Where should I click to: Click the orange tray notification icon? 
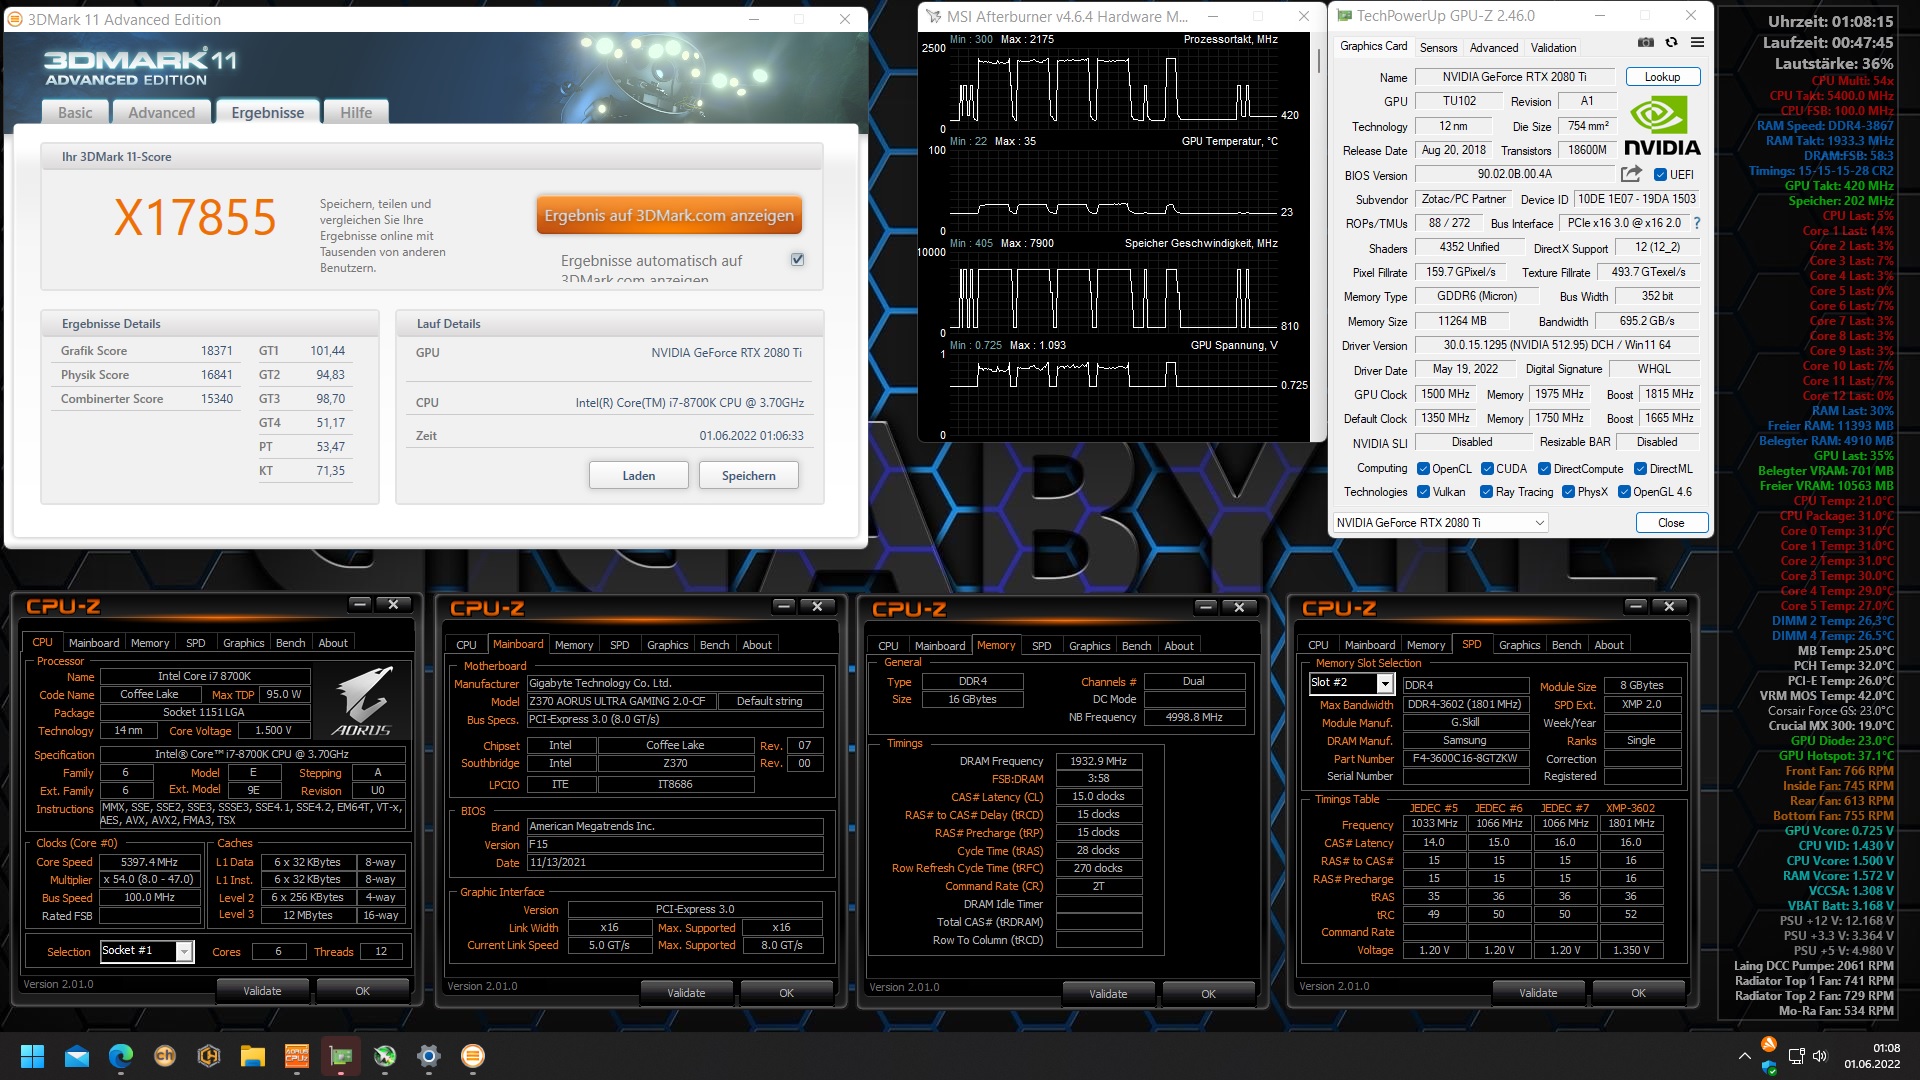pos(1768,1045)
